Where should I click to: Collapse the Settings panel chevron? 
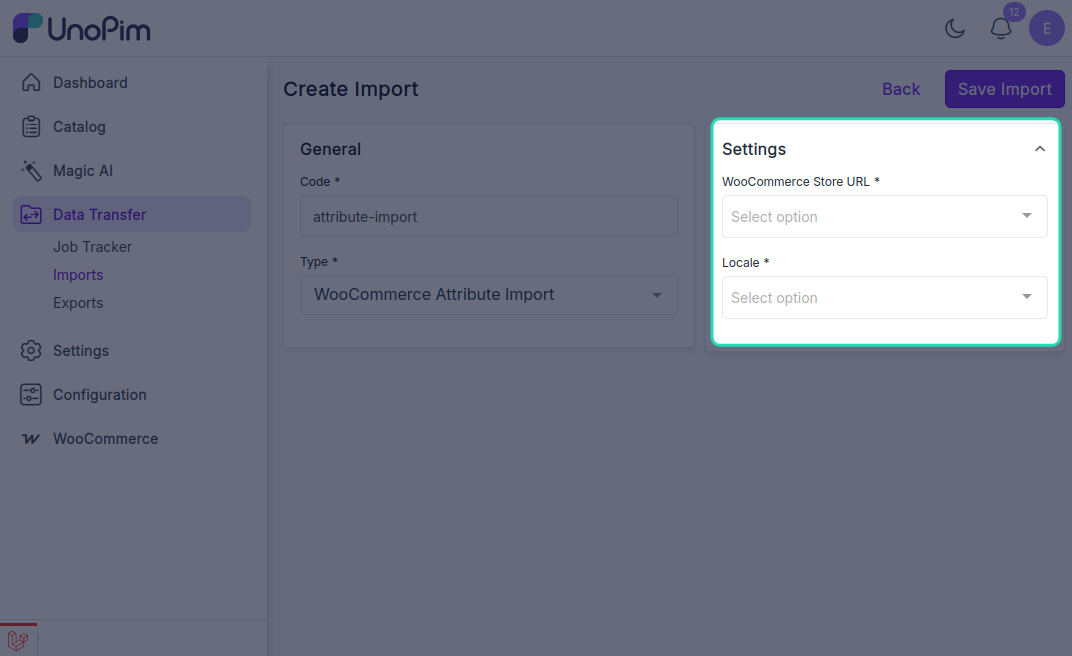pos(1040,149)
